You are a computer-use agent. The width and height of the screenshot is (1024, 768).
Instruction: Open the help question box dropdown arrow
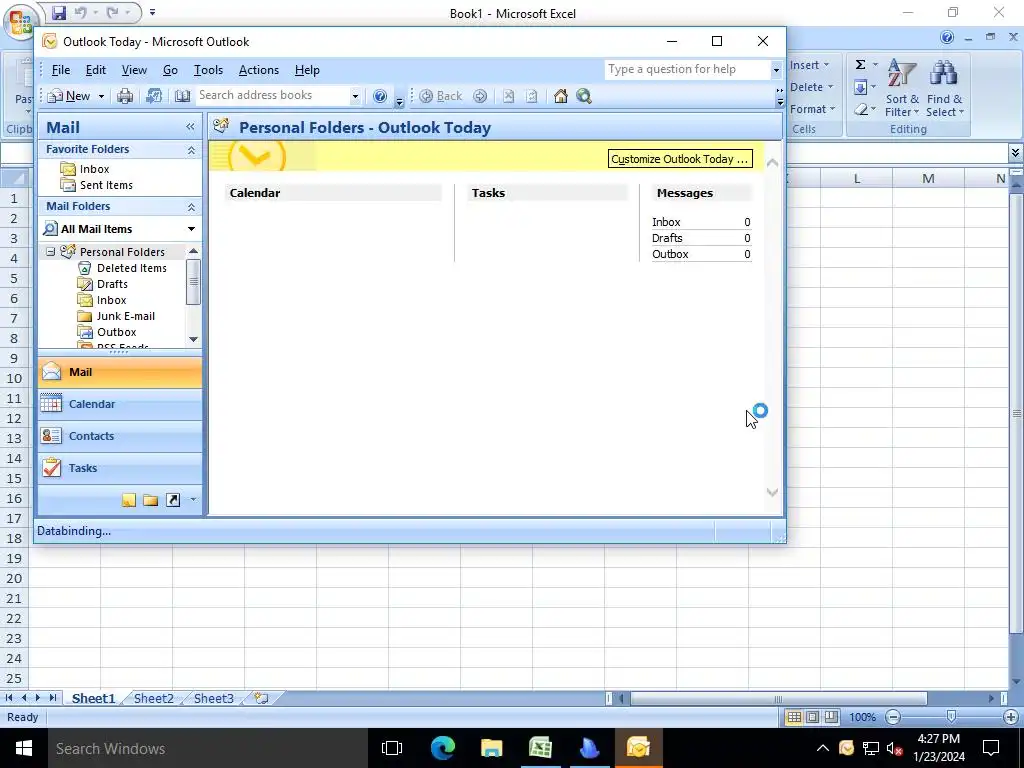tap(776, 70)
